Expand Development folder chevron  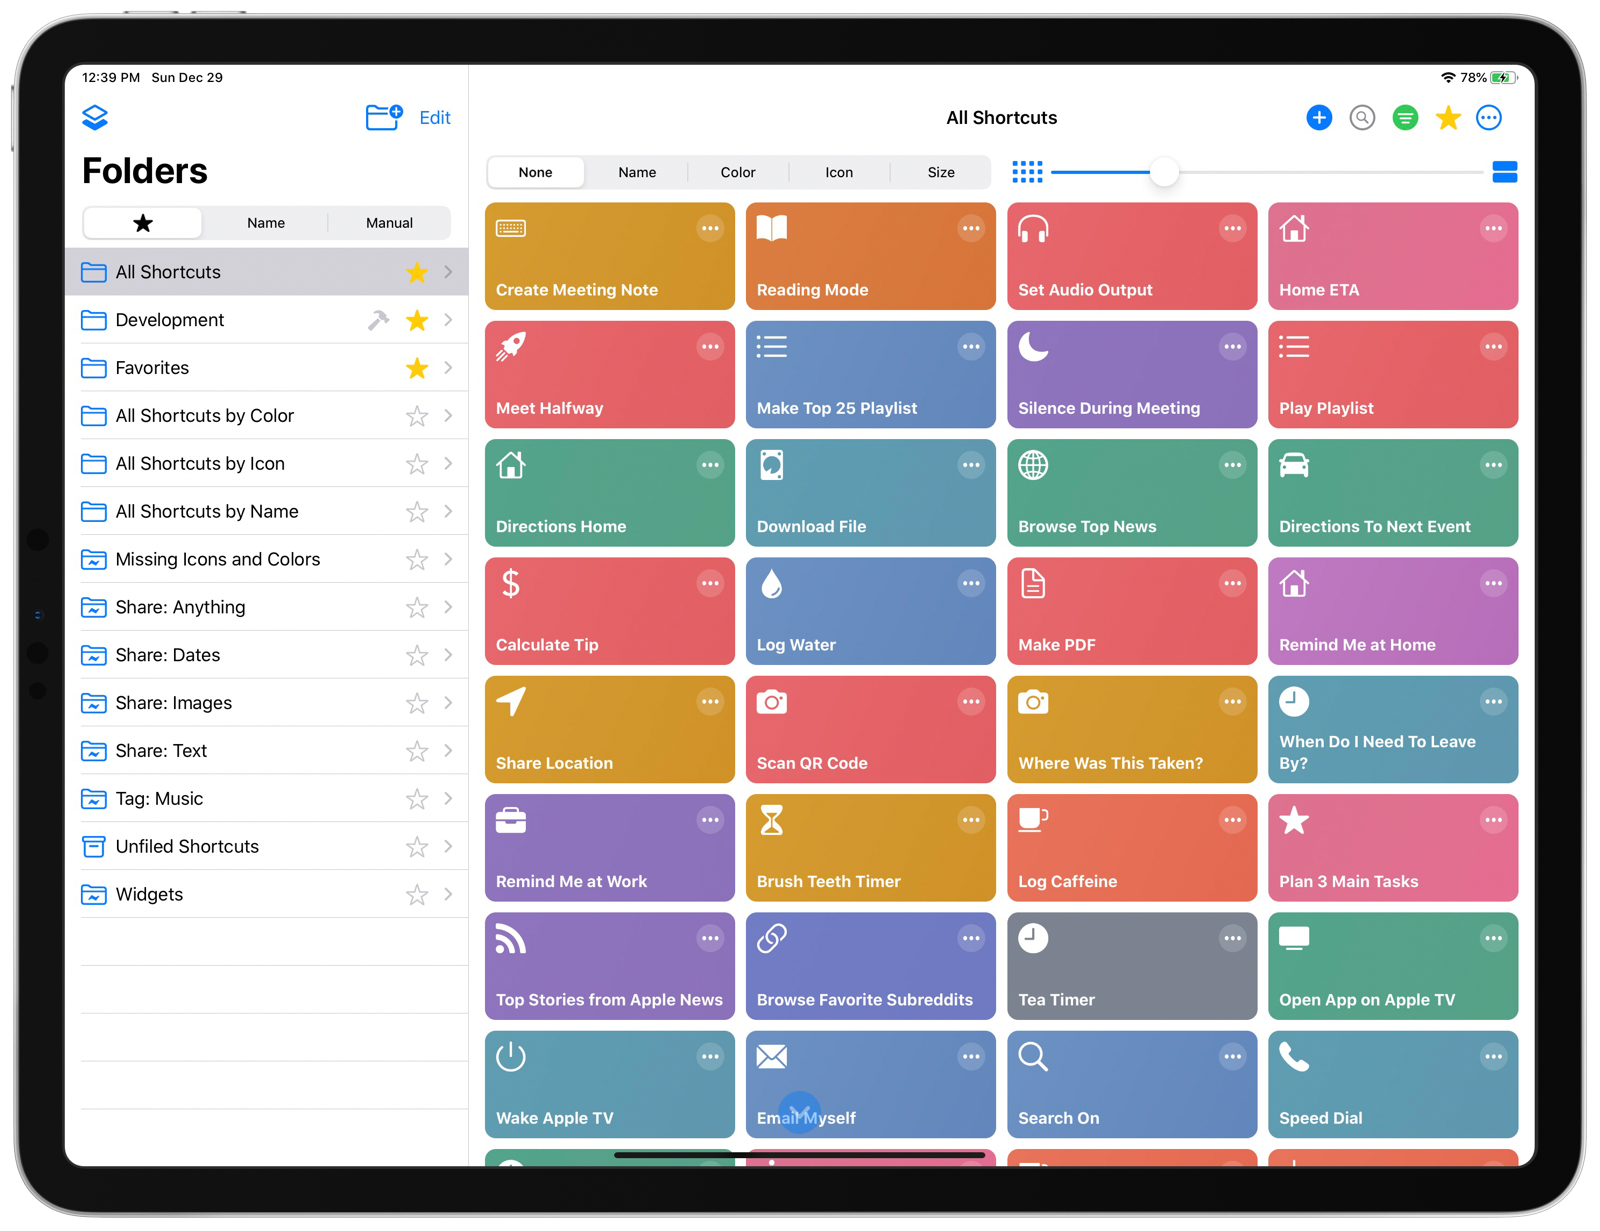tap(449, 320)
